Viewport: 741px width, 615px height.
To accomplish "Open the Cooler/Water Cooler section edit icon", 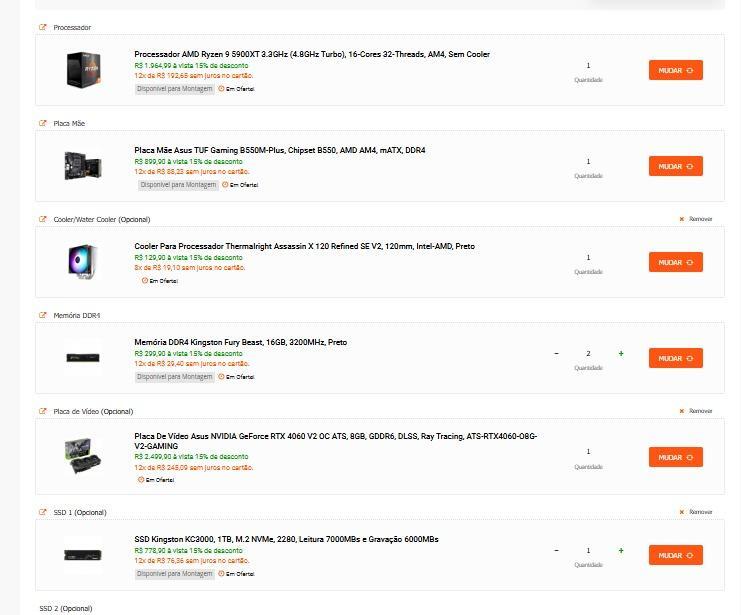I will [43, 219].
